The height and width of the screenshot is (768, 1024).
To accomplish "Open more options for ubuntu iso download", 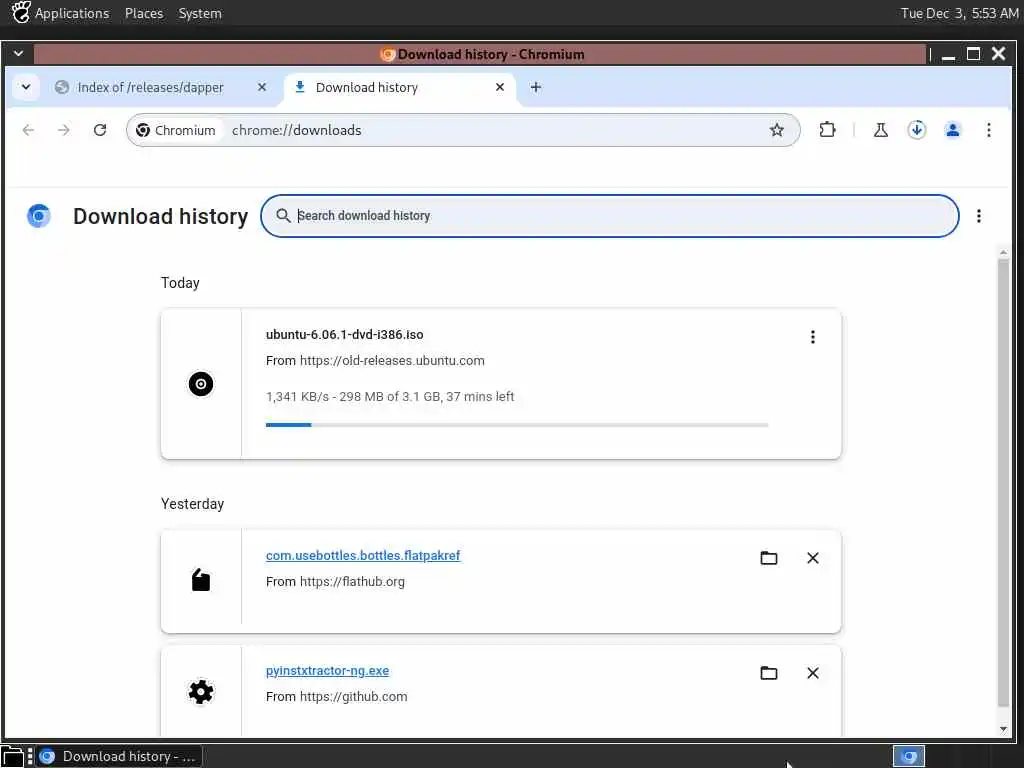I will 812,337.
